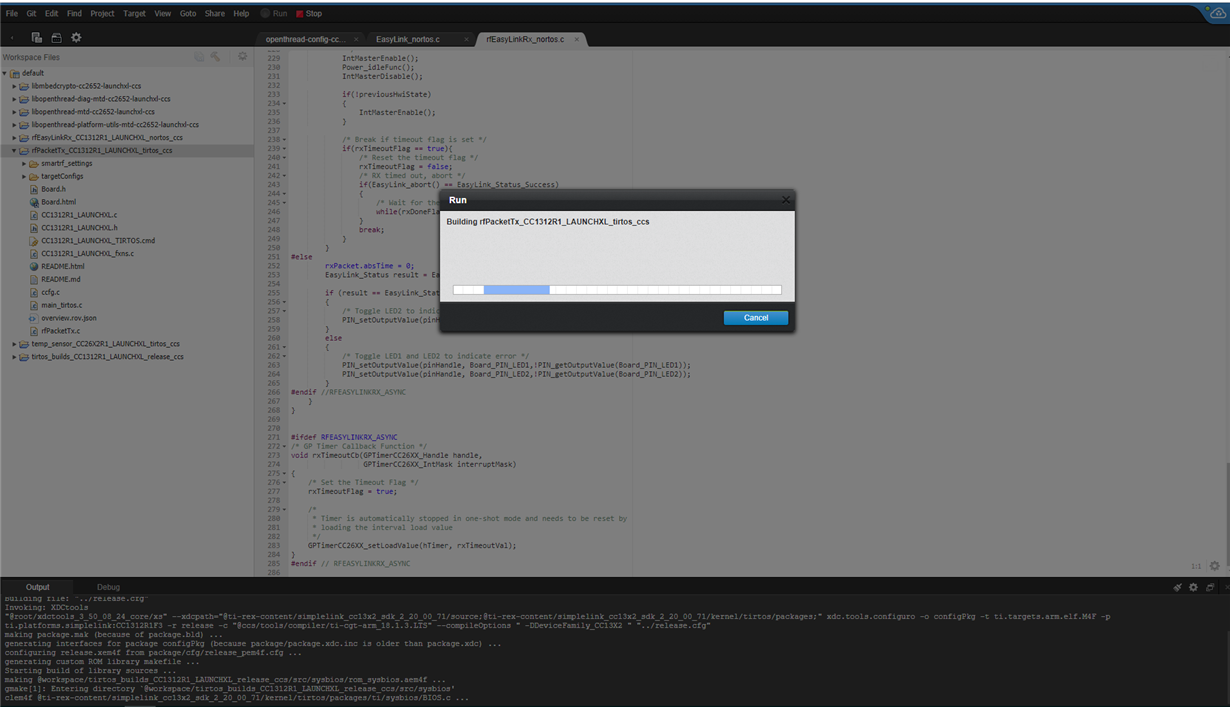1230x707 pixels.
Task: Open the Goto menu
Action: [188, 14]
